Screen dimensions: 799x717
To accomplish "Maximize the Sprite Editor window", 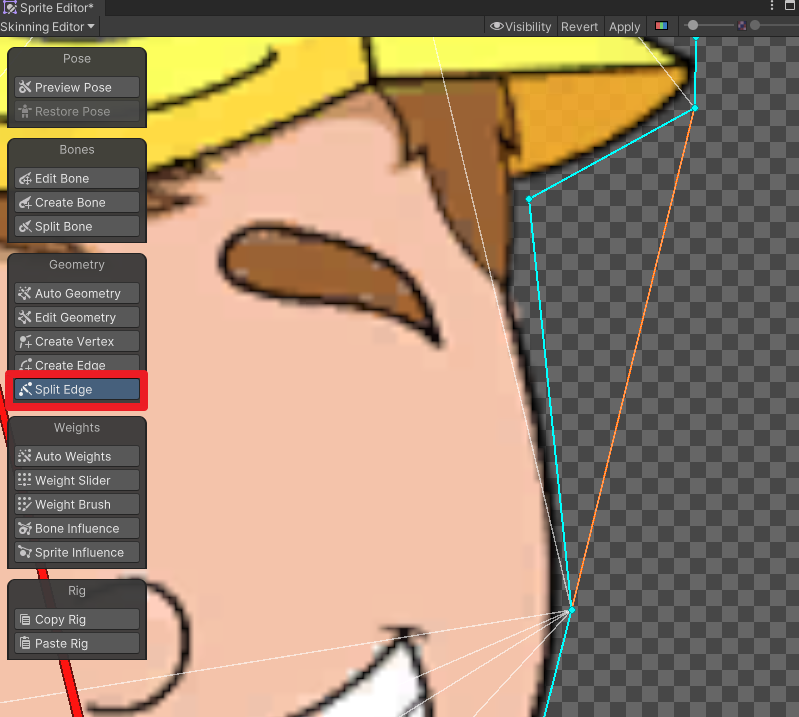I will (x=789, y=6).
